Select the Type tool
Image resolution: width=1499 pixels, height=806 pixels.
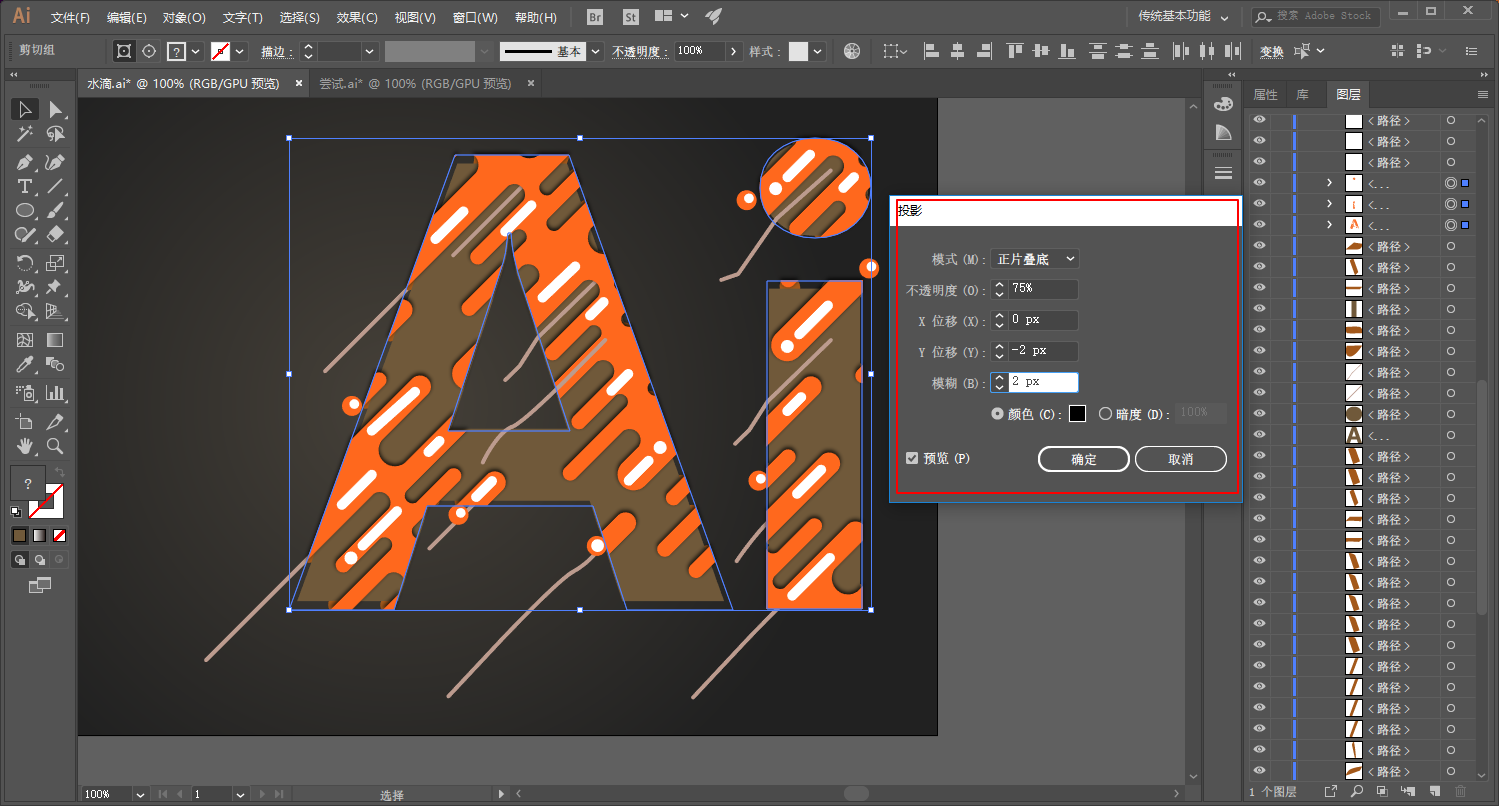click(25, 187)
